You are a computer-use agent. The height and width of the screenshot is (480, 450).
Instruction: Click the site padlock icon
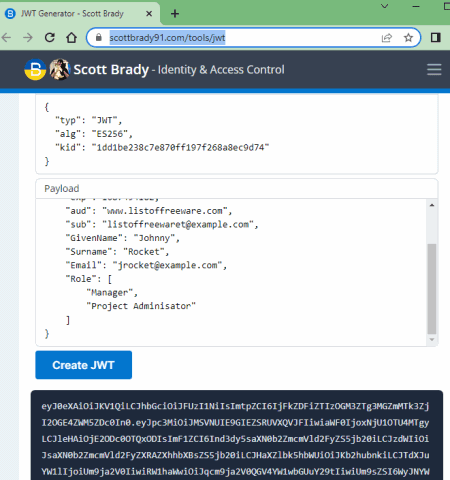point(99,37)
